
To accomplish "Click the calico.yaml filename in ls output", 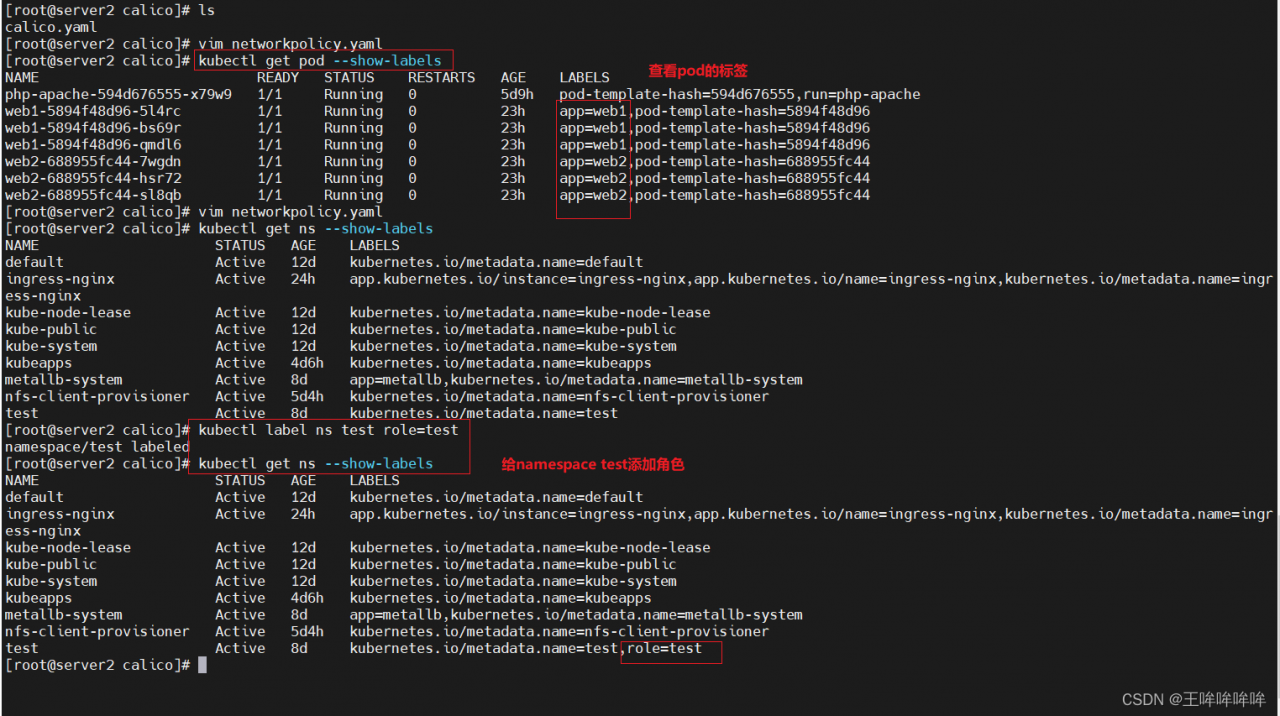I will 51,27.
